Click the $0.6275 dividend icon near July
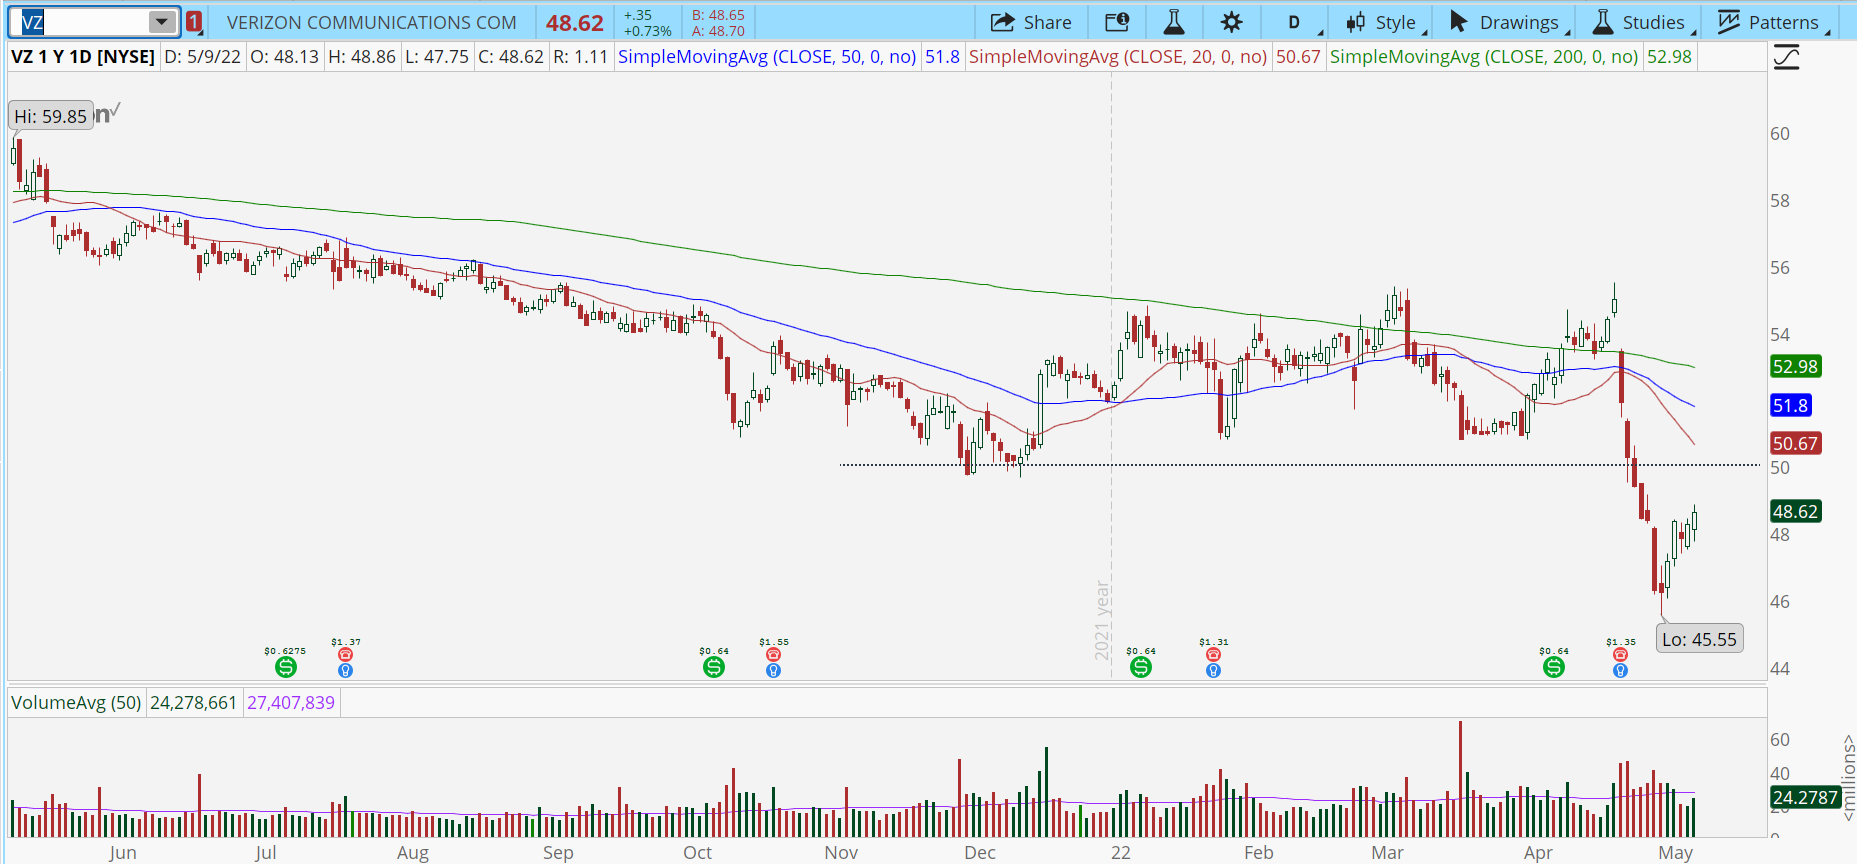The image size is (1857, 864). (286, 667)
